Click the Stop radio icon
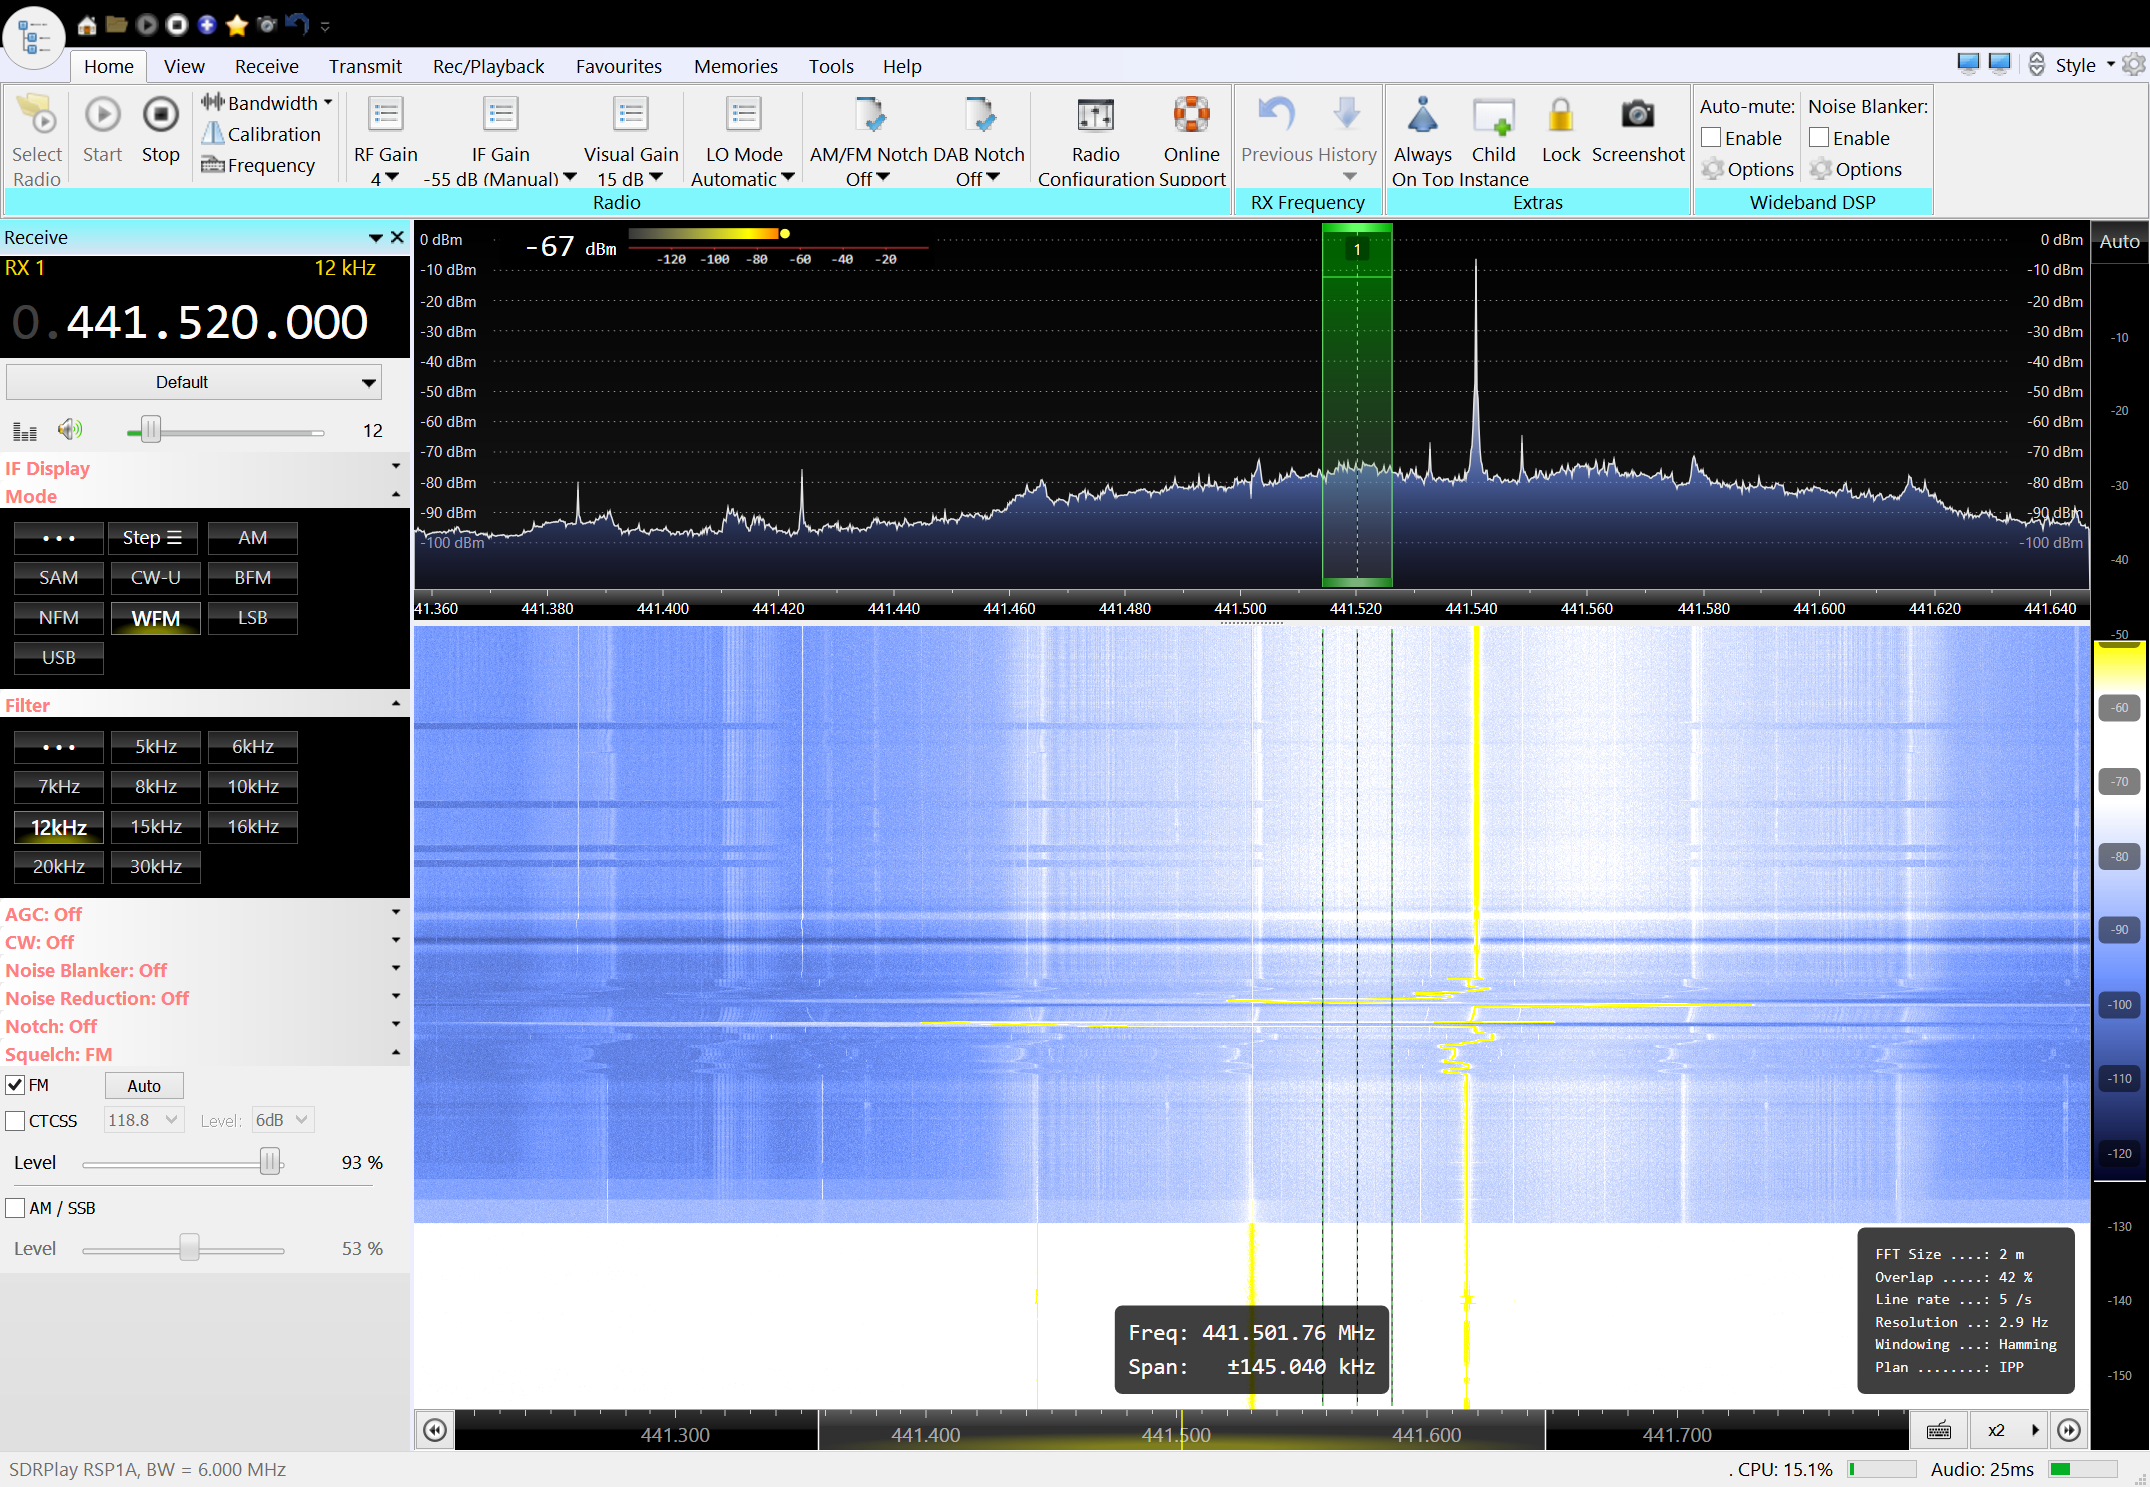Viewport: 2150px width, 1487px height. point(160,116)
